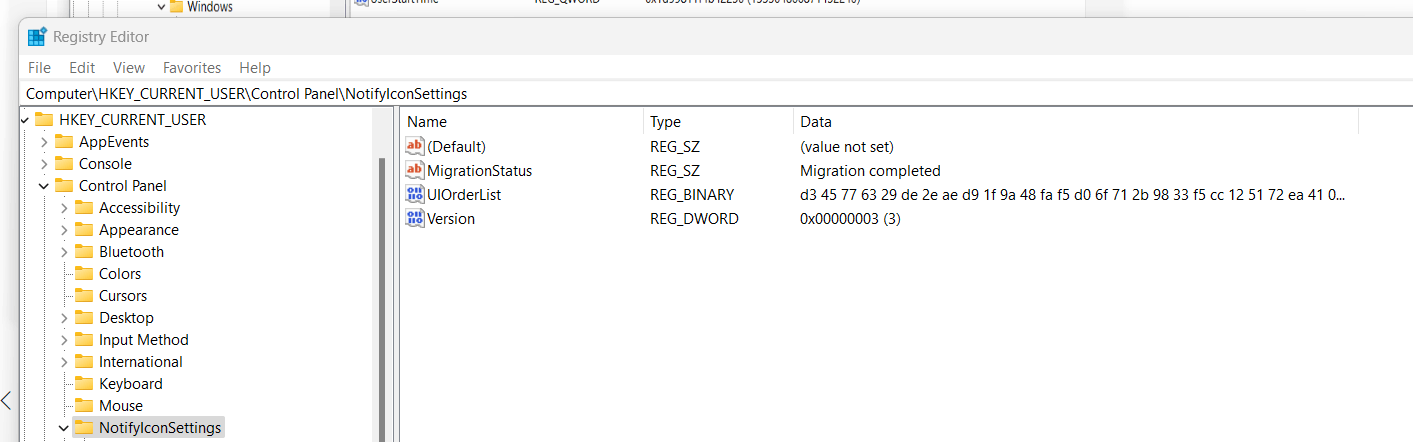Click the Mouse folder icon
The width and height of the screenshot is (1413, 442).
click(x=84, y=406)
